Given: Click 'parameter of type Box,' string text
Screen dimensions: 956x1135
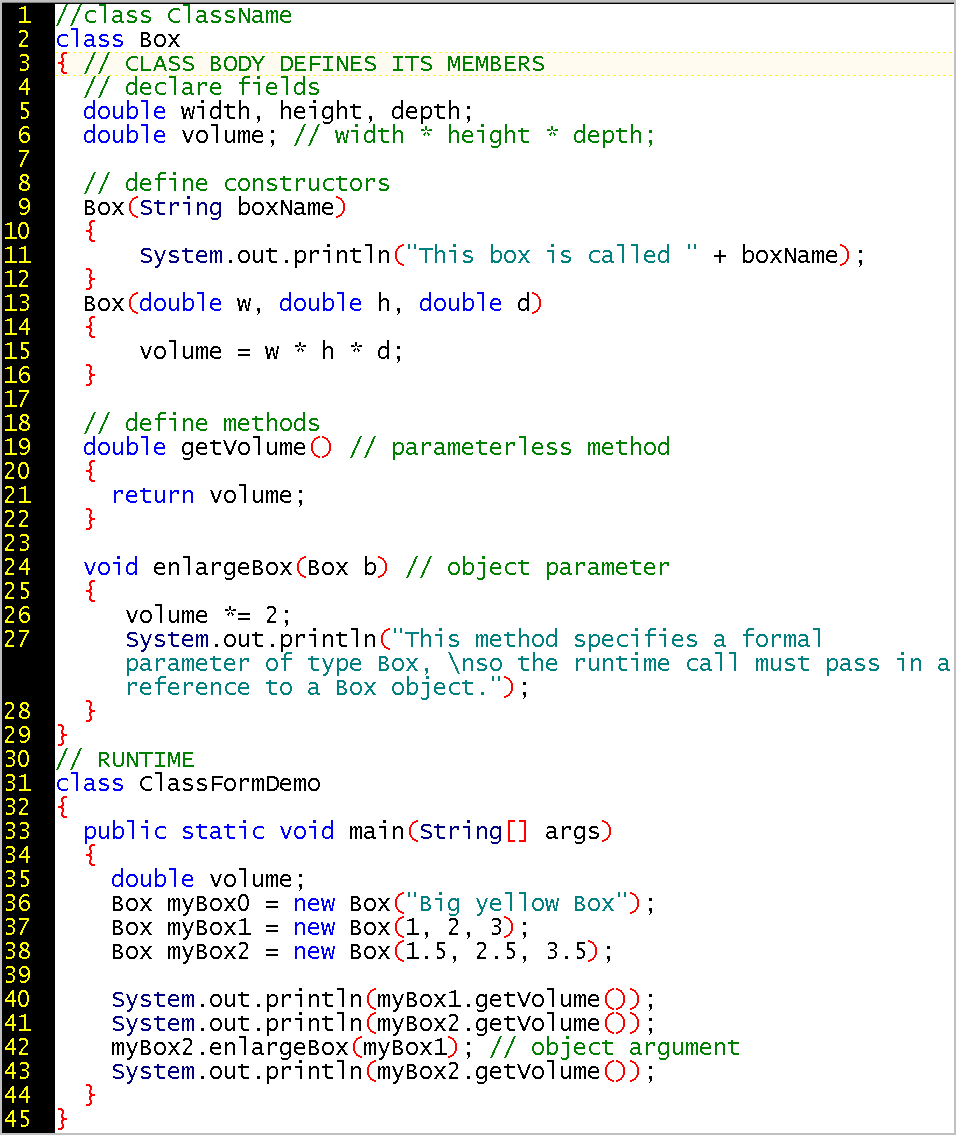Looking at the screenshot, I should coord(278,663).
